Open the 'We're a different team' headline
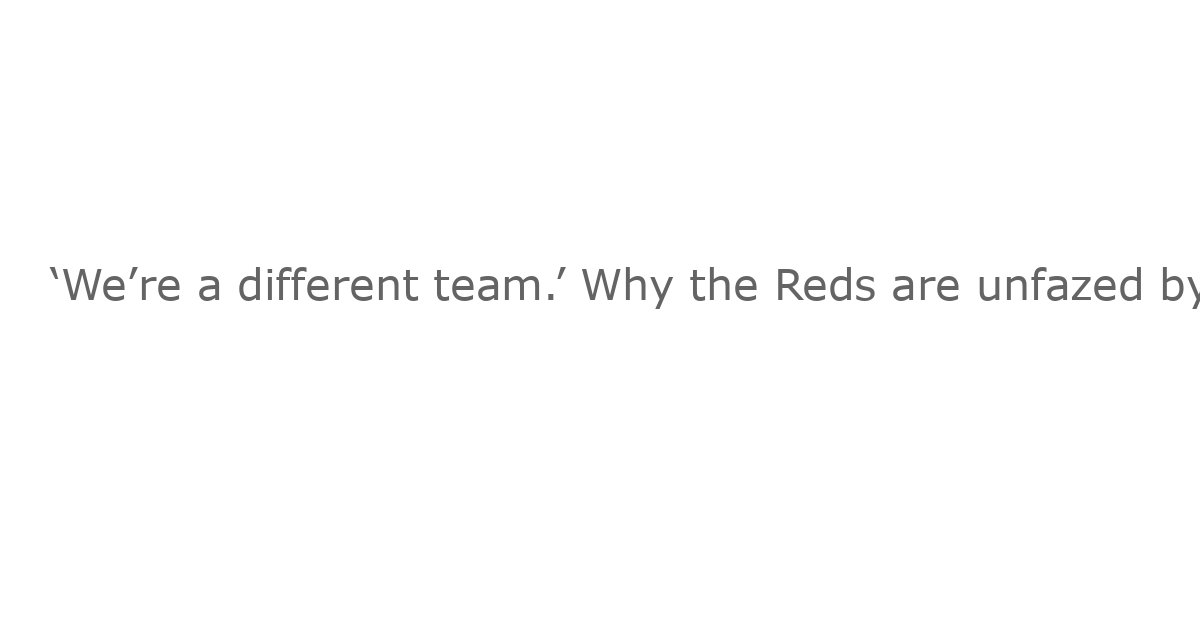Screen dimensions: 1200x630 [x=624, y=286]
